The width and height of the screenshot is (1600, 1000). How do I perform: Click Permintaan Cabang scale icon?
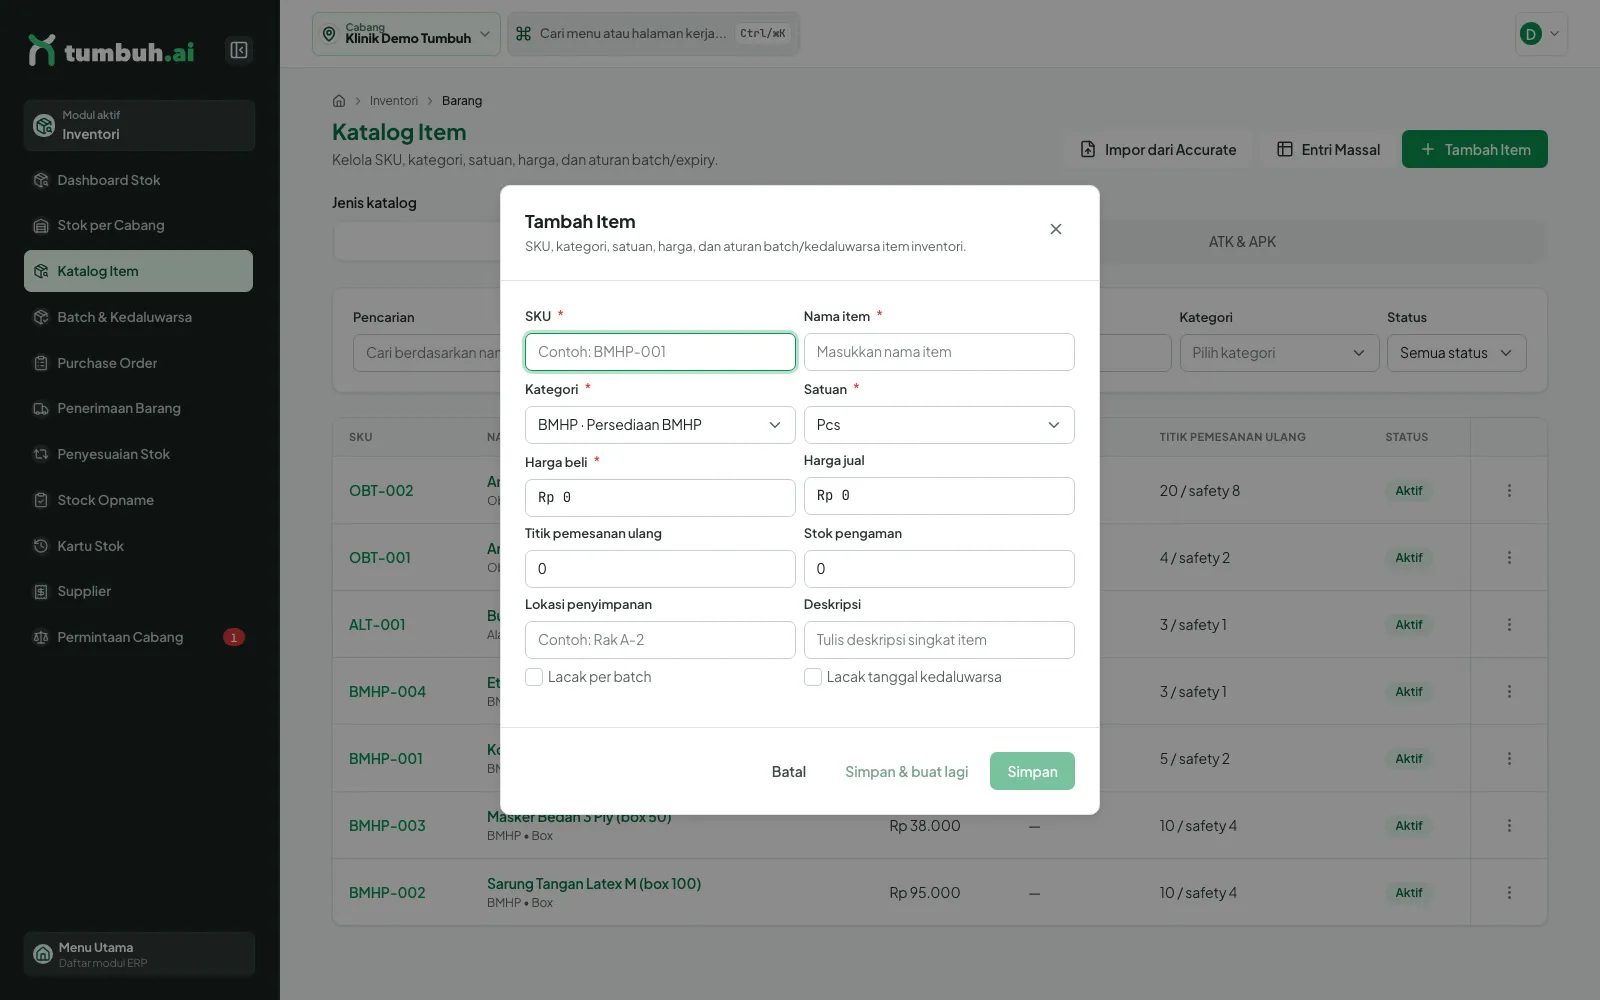pos(41,637)
